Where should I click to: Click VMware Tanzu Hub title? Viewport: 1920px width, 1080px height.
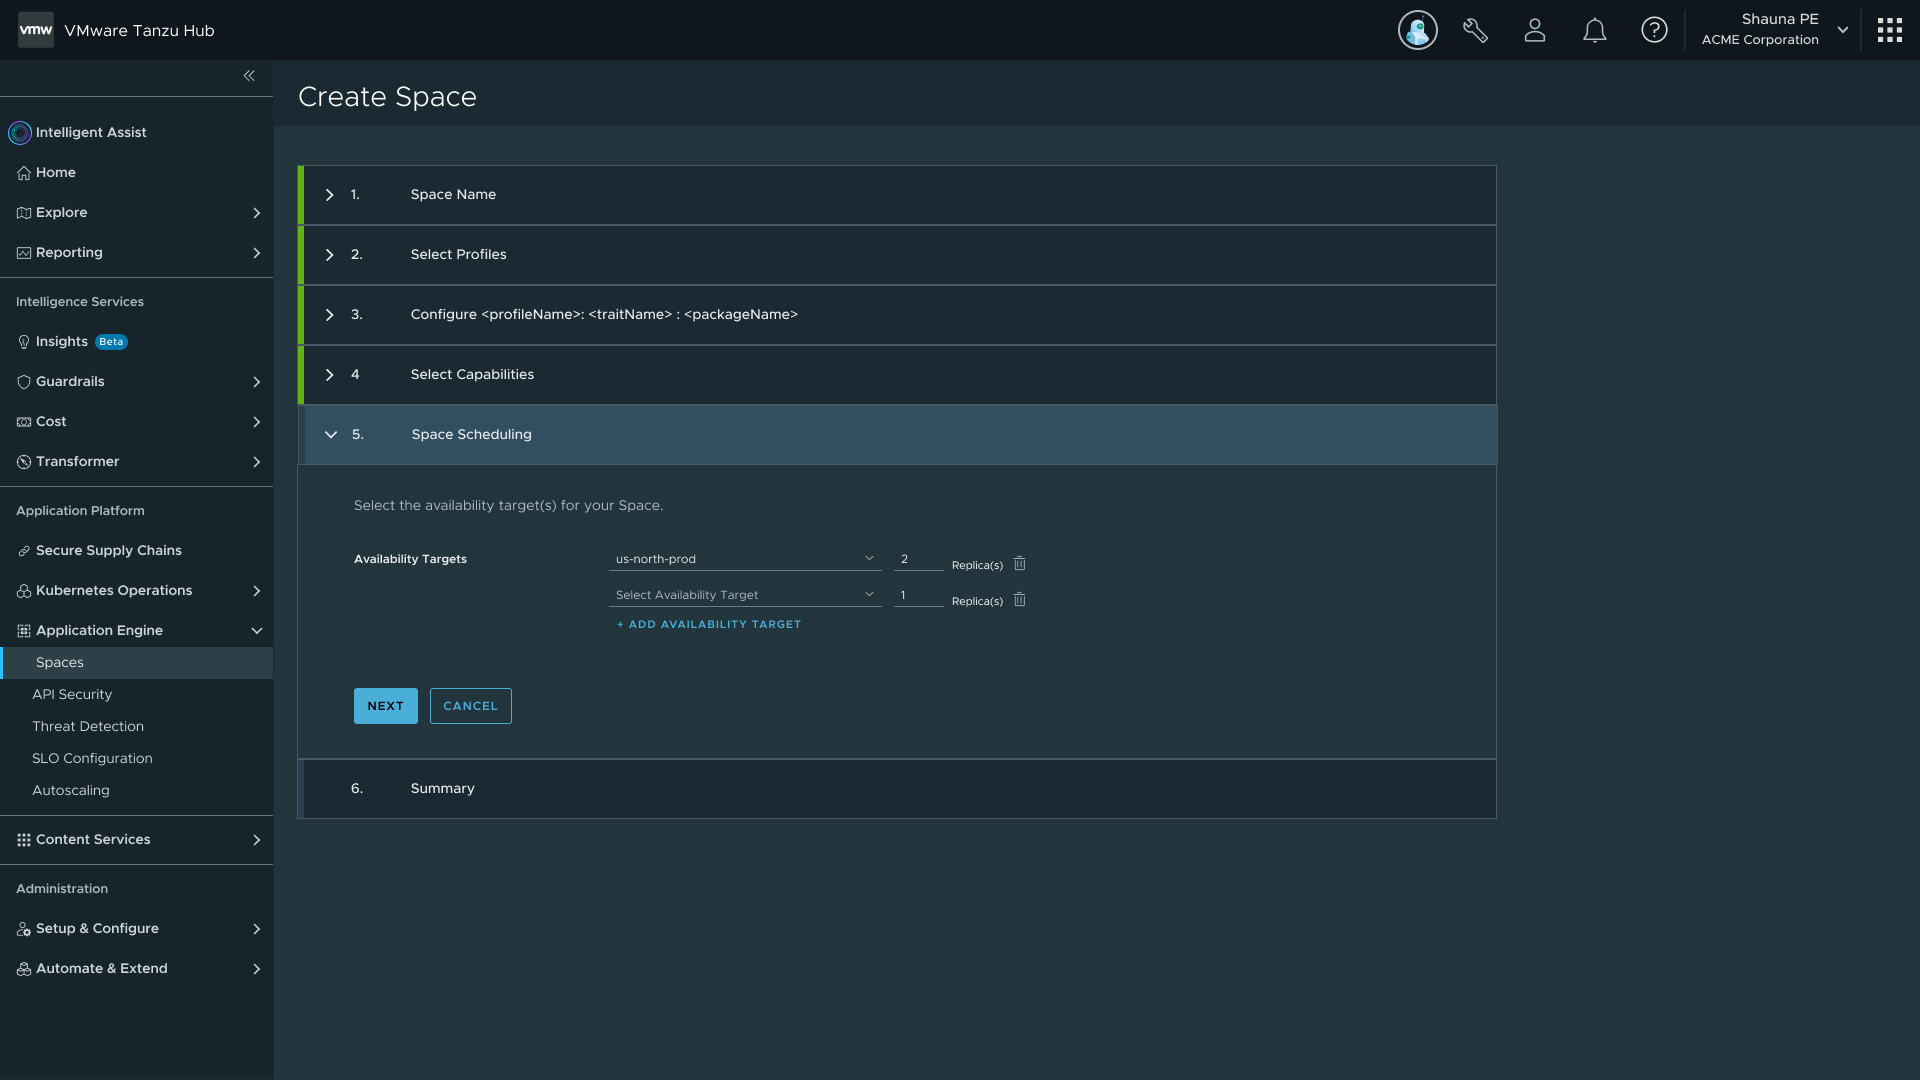tap(139, 31)
